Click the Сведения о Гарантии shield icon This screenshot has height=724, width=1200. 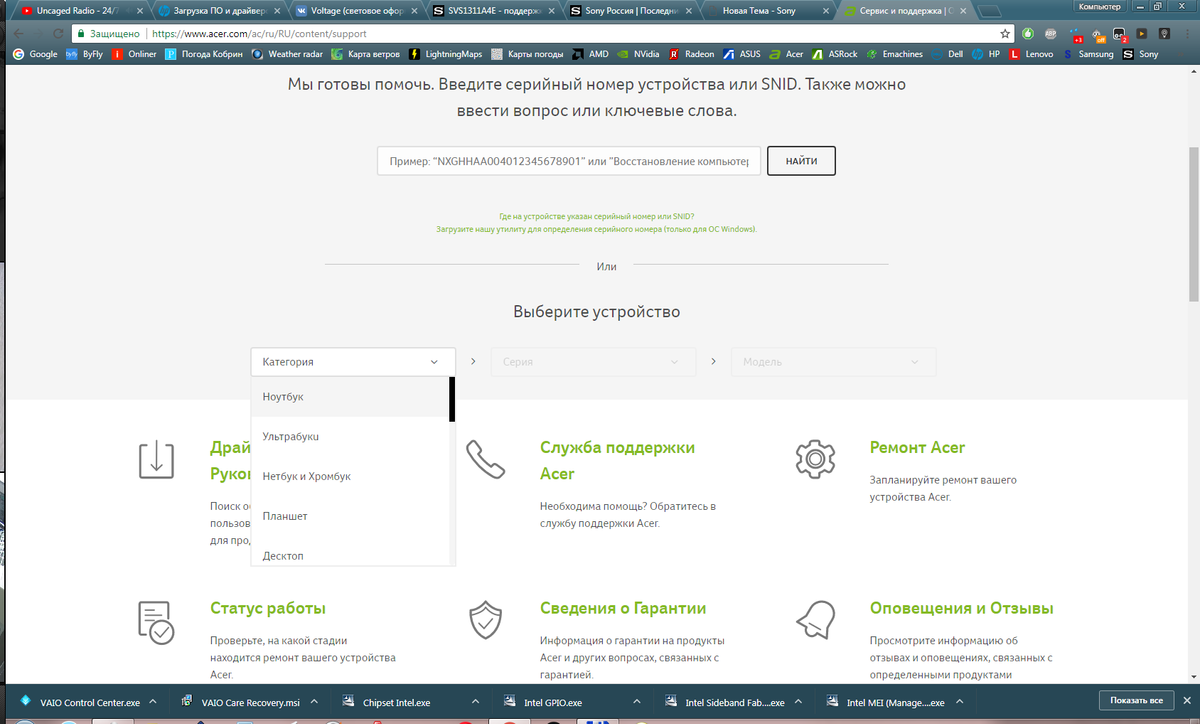486,621
